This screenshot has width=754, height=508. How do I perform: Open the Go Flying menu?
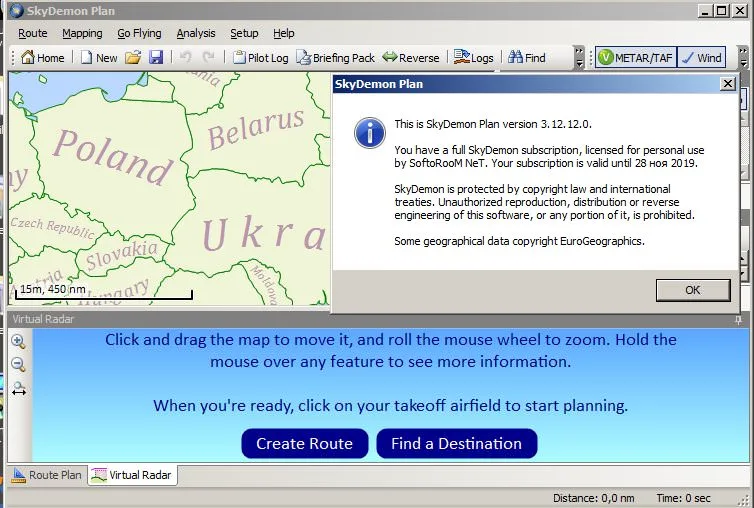[139, 33]
